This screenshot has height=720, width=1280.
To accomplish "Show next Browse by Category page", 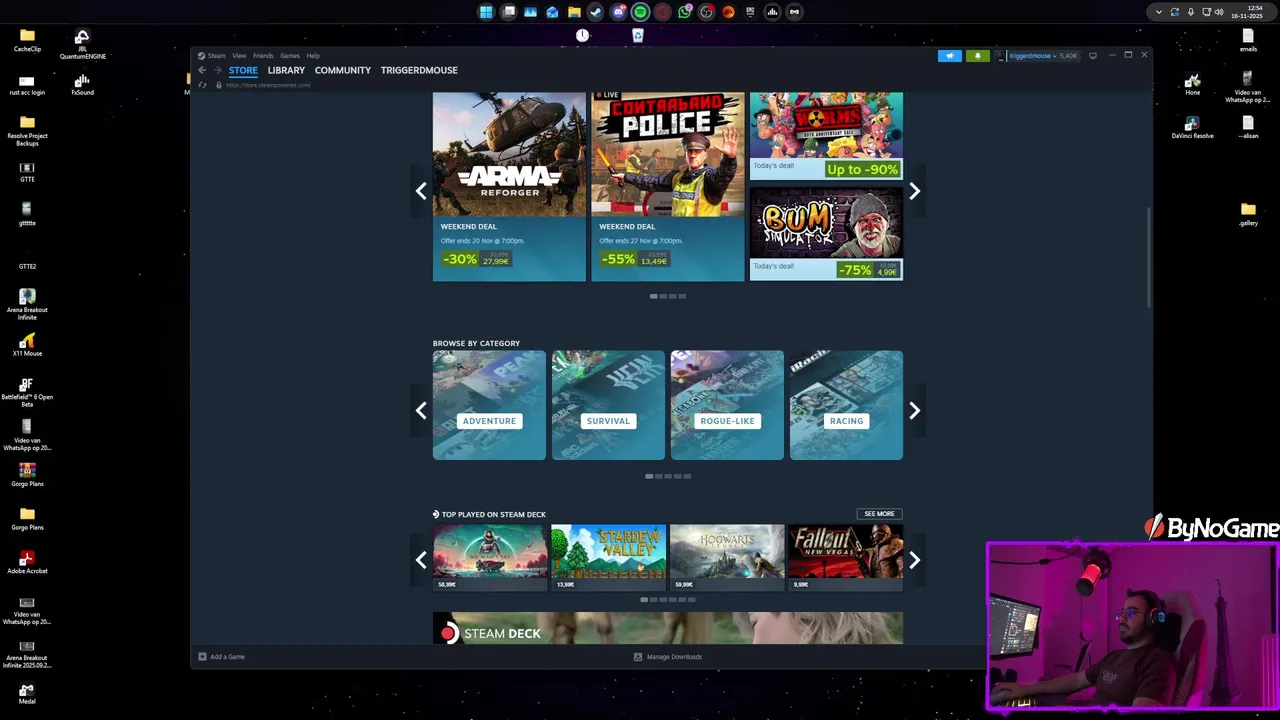I will click(x=914, y=411).
